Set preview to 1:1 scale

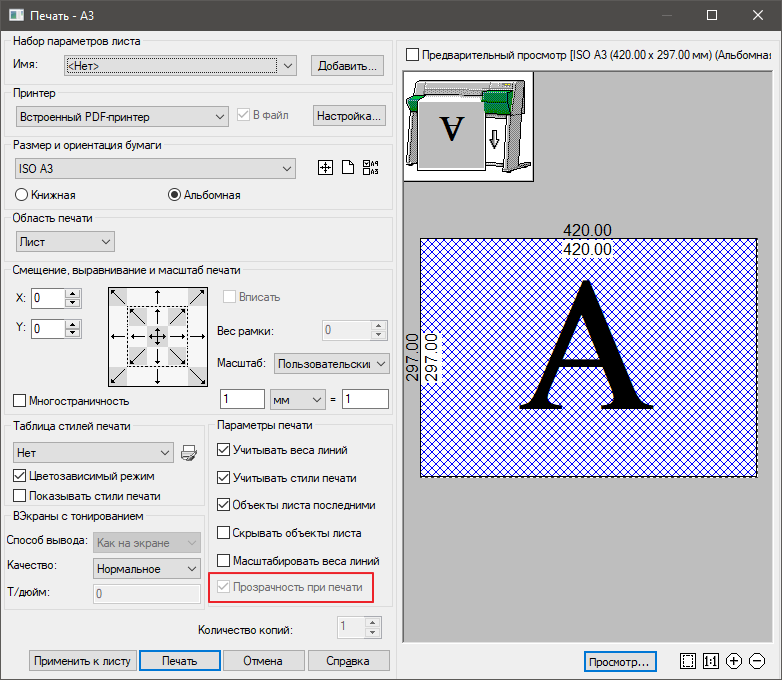[x=711, y=661]
